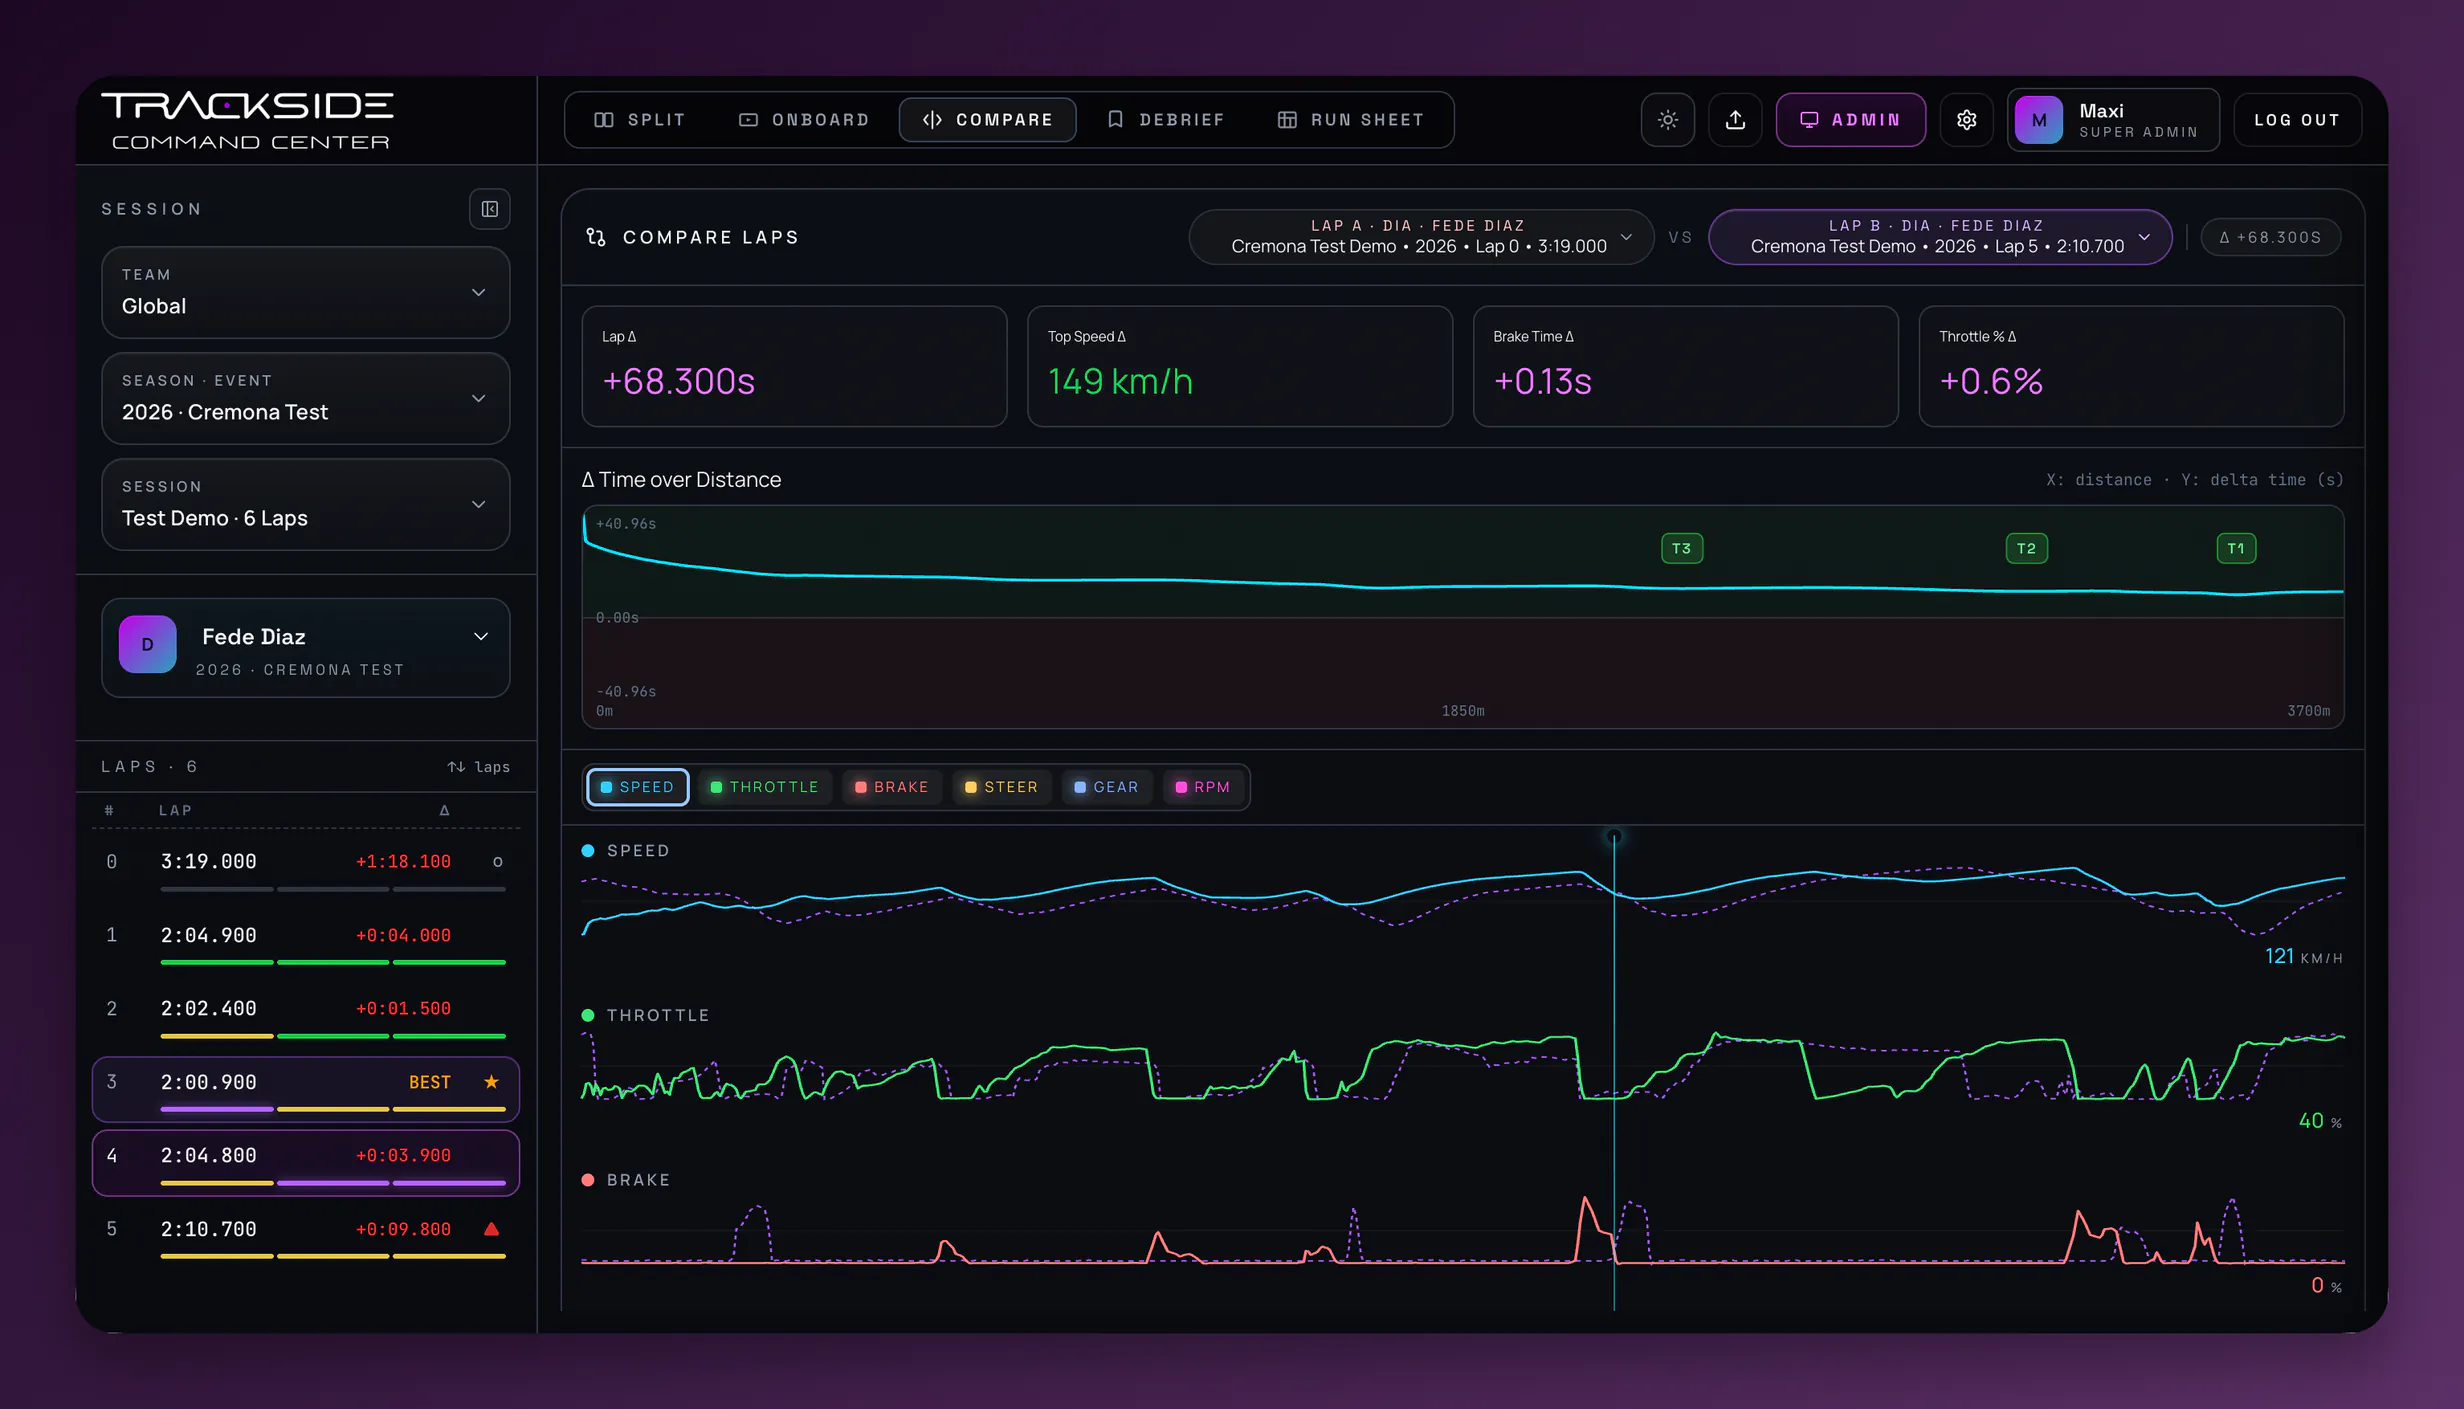Click the circle marker on lap 0
Image resolution: width=2464 pixels, height=1409 pixels.
coord(498,862)
